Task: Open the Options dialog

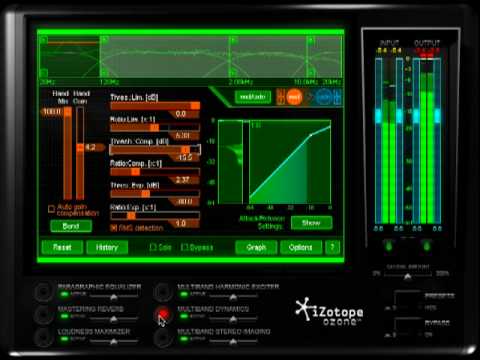Action: [301, 247]
